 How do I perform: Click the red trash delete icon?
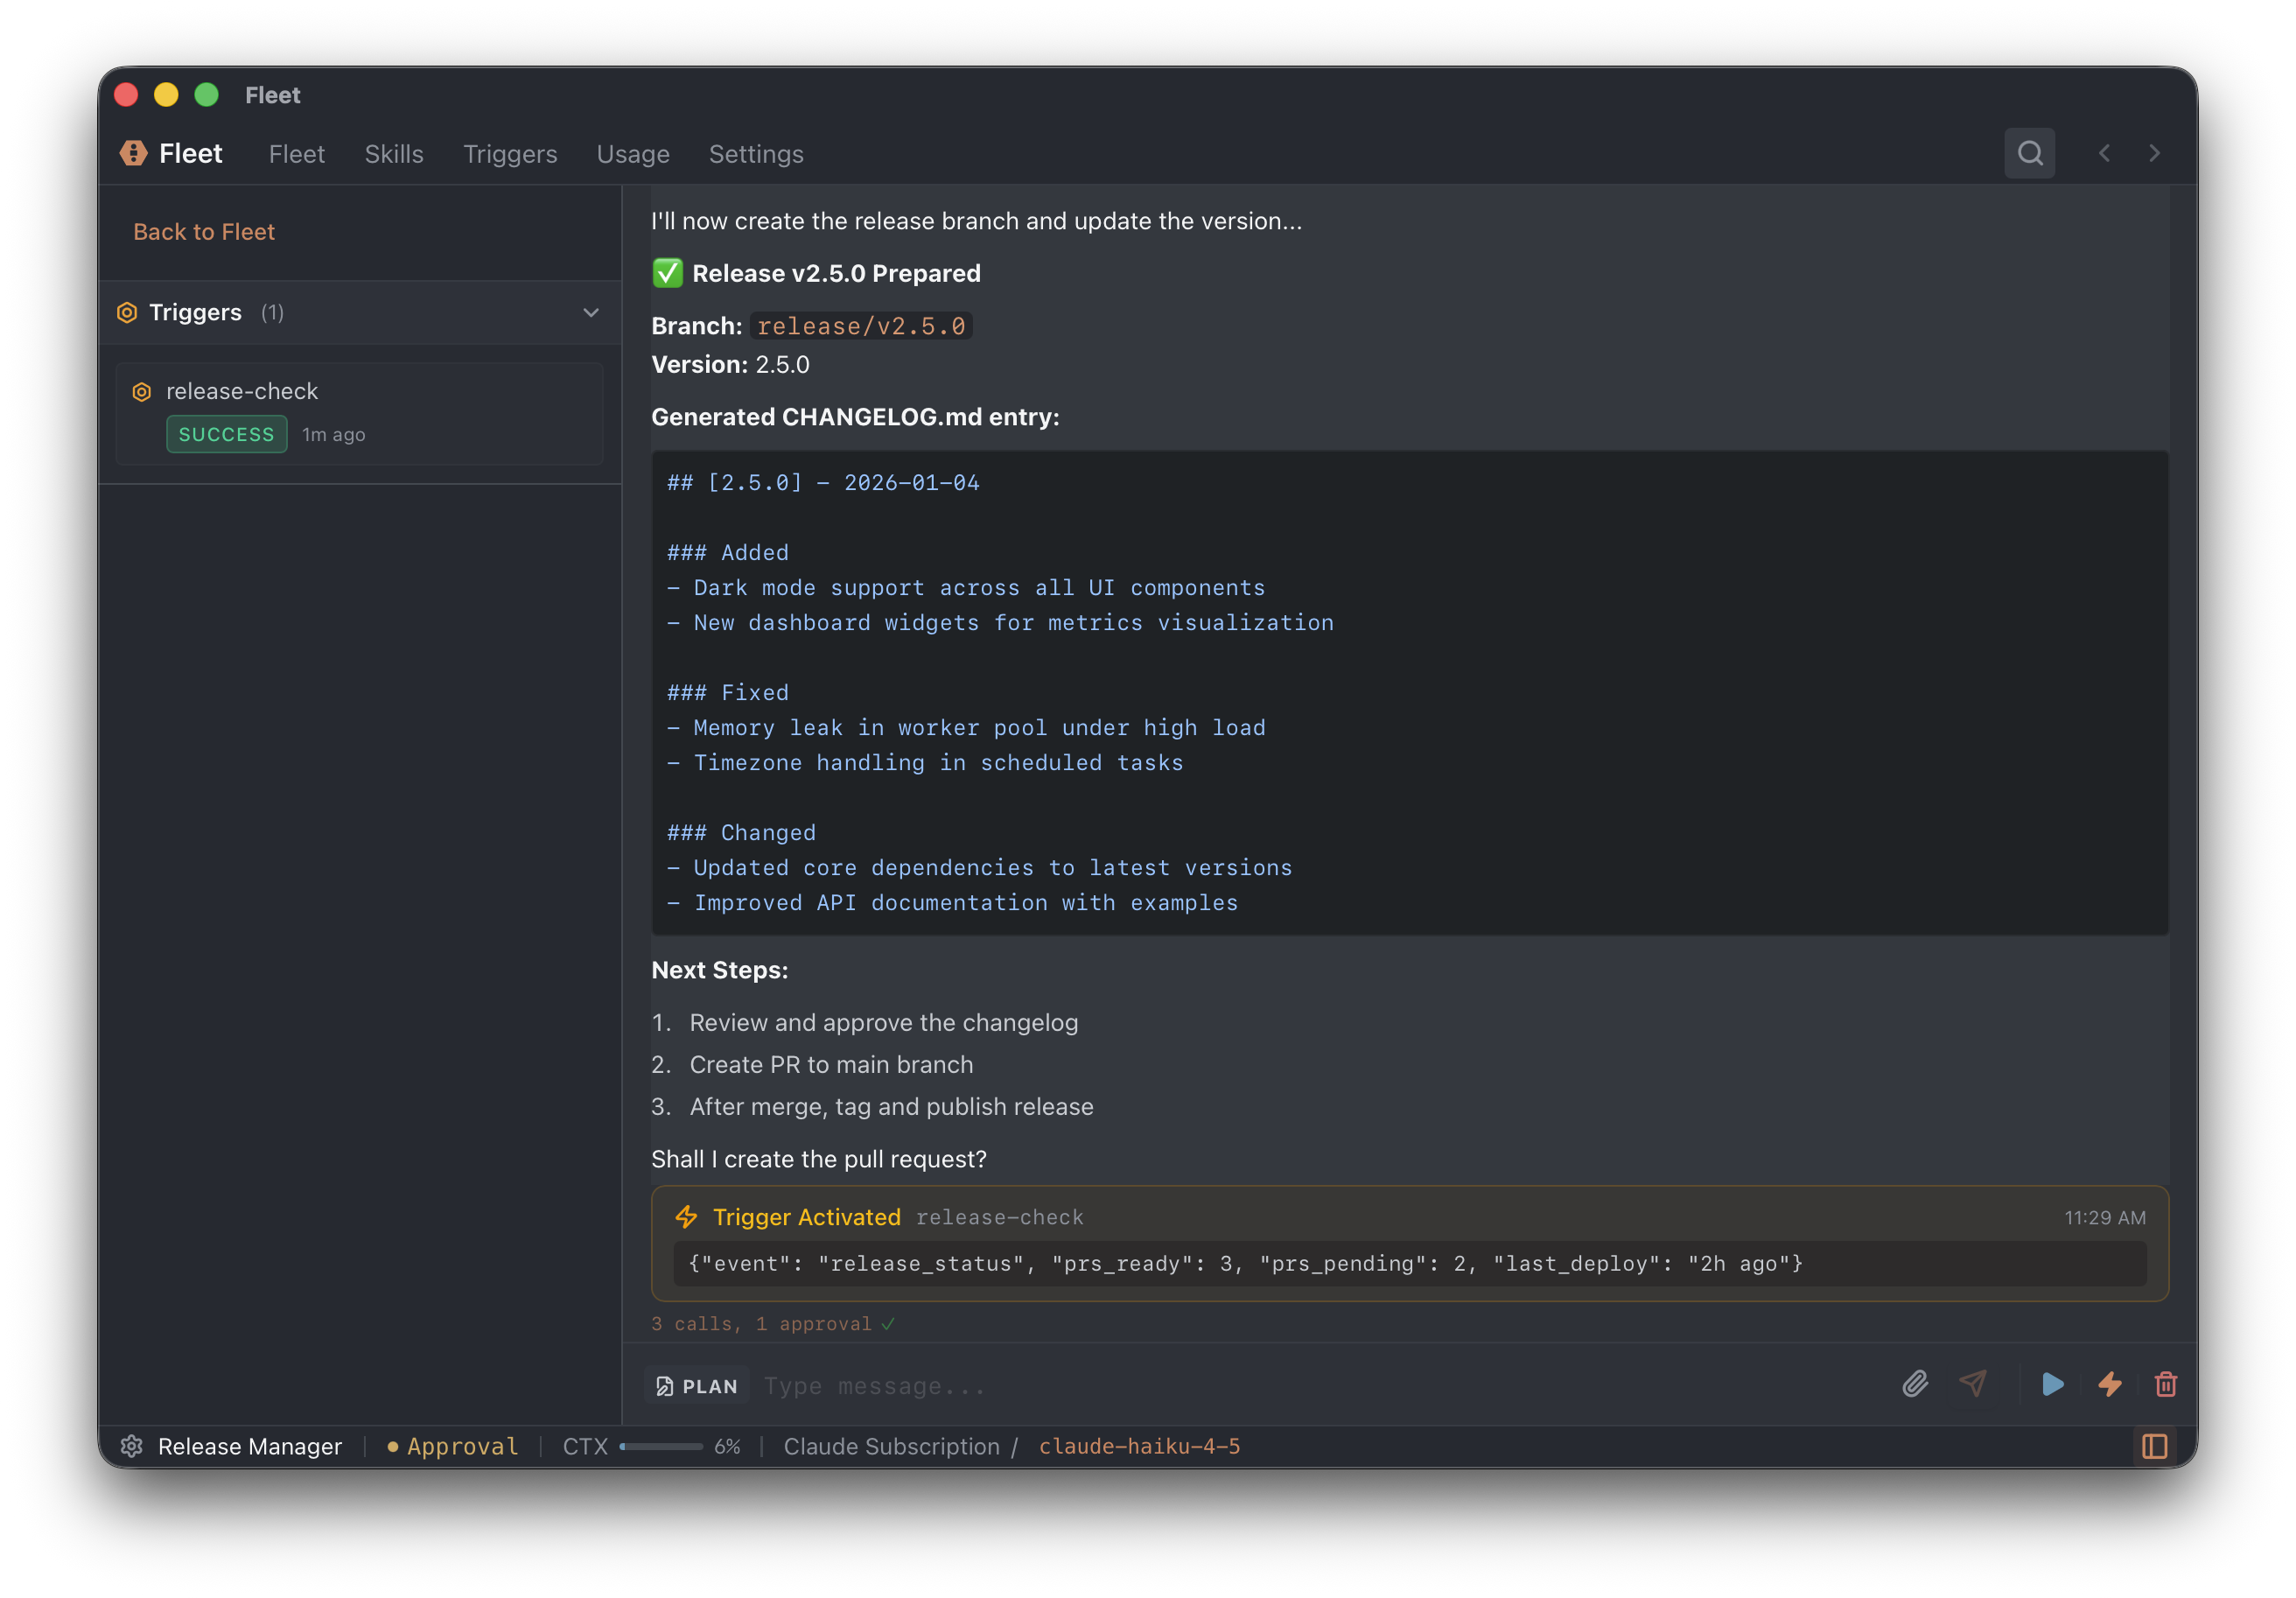point(2166,1384)
